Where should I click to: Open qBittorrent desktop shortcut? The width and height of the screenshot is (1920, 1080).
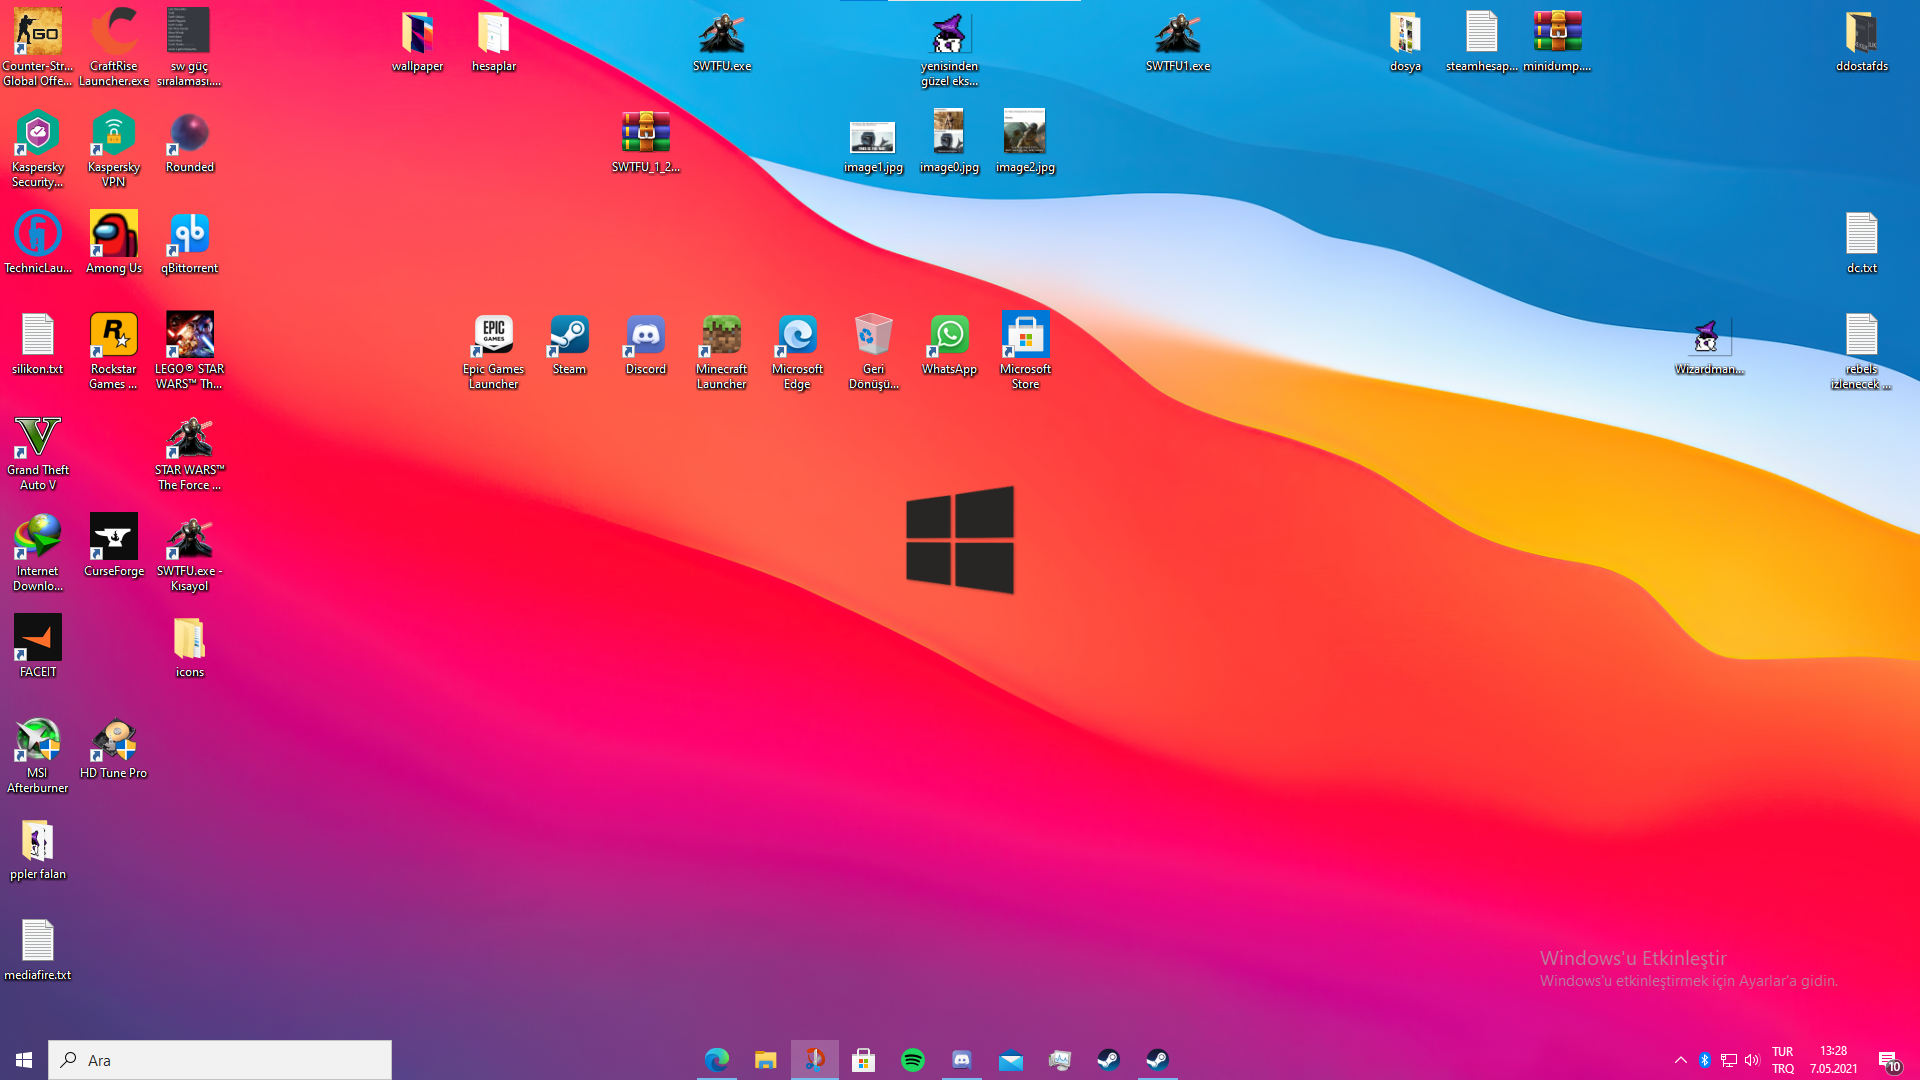tap(190, 242)
